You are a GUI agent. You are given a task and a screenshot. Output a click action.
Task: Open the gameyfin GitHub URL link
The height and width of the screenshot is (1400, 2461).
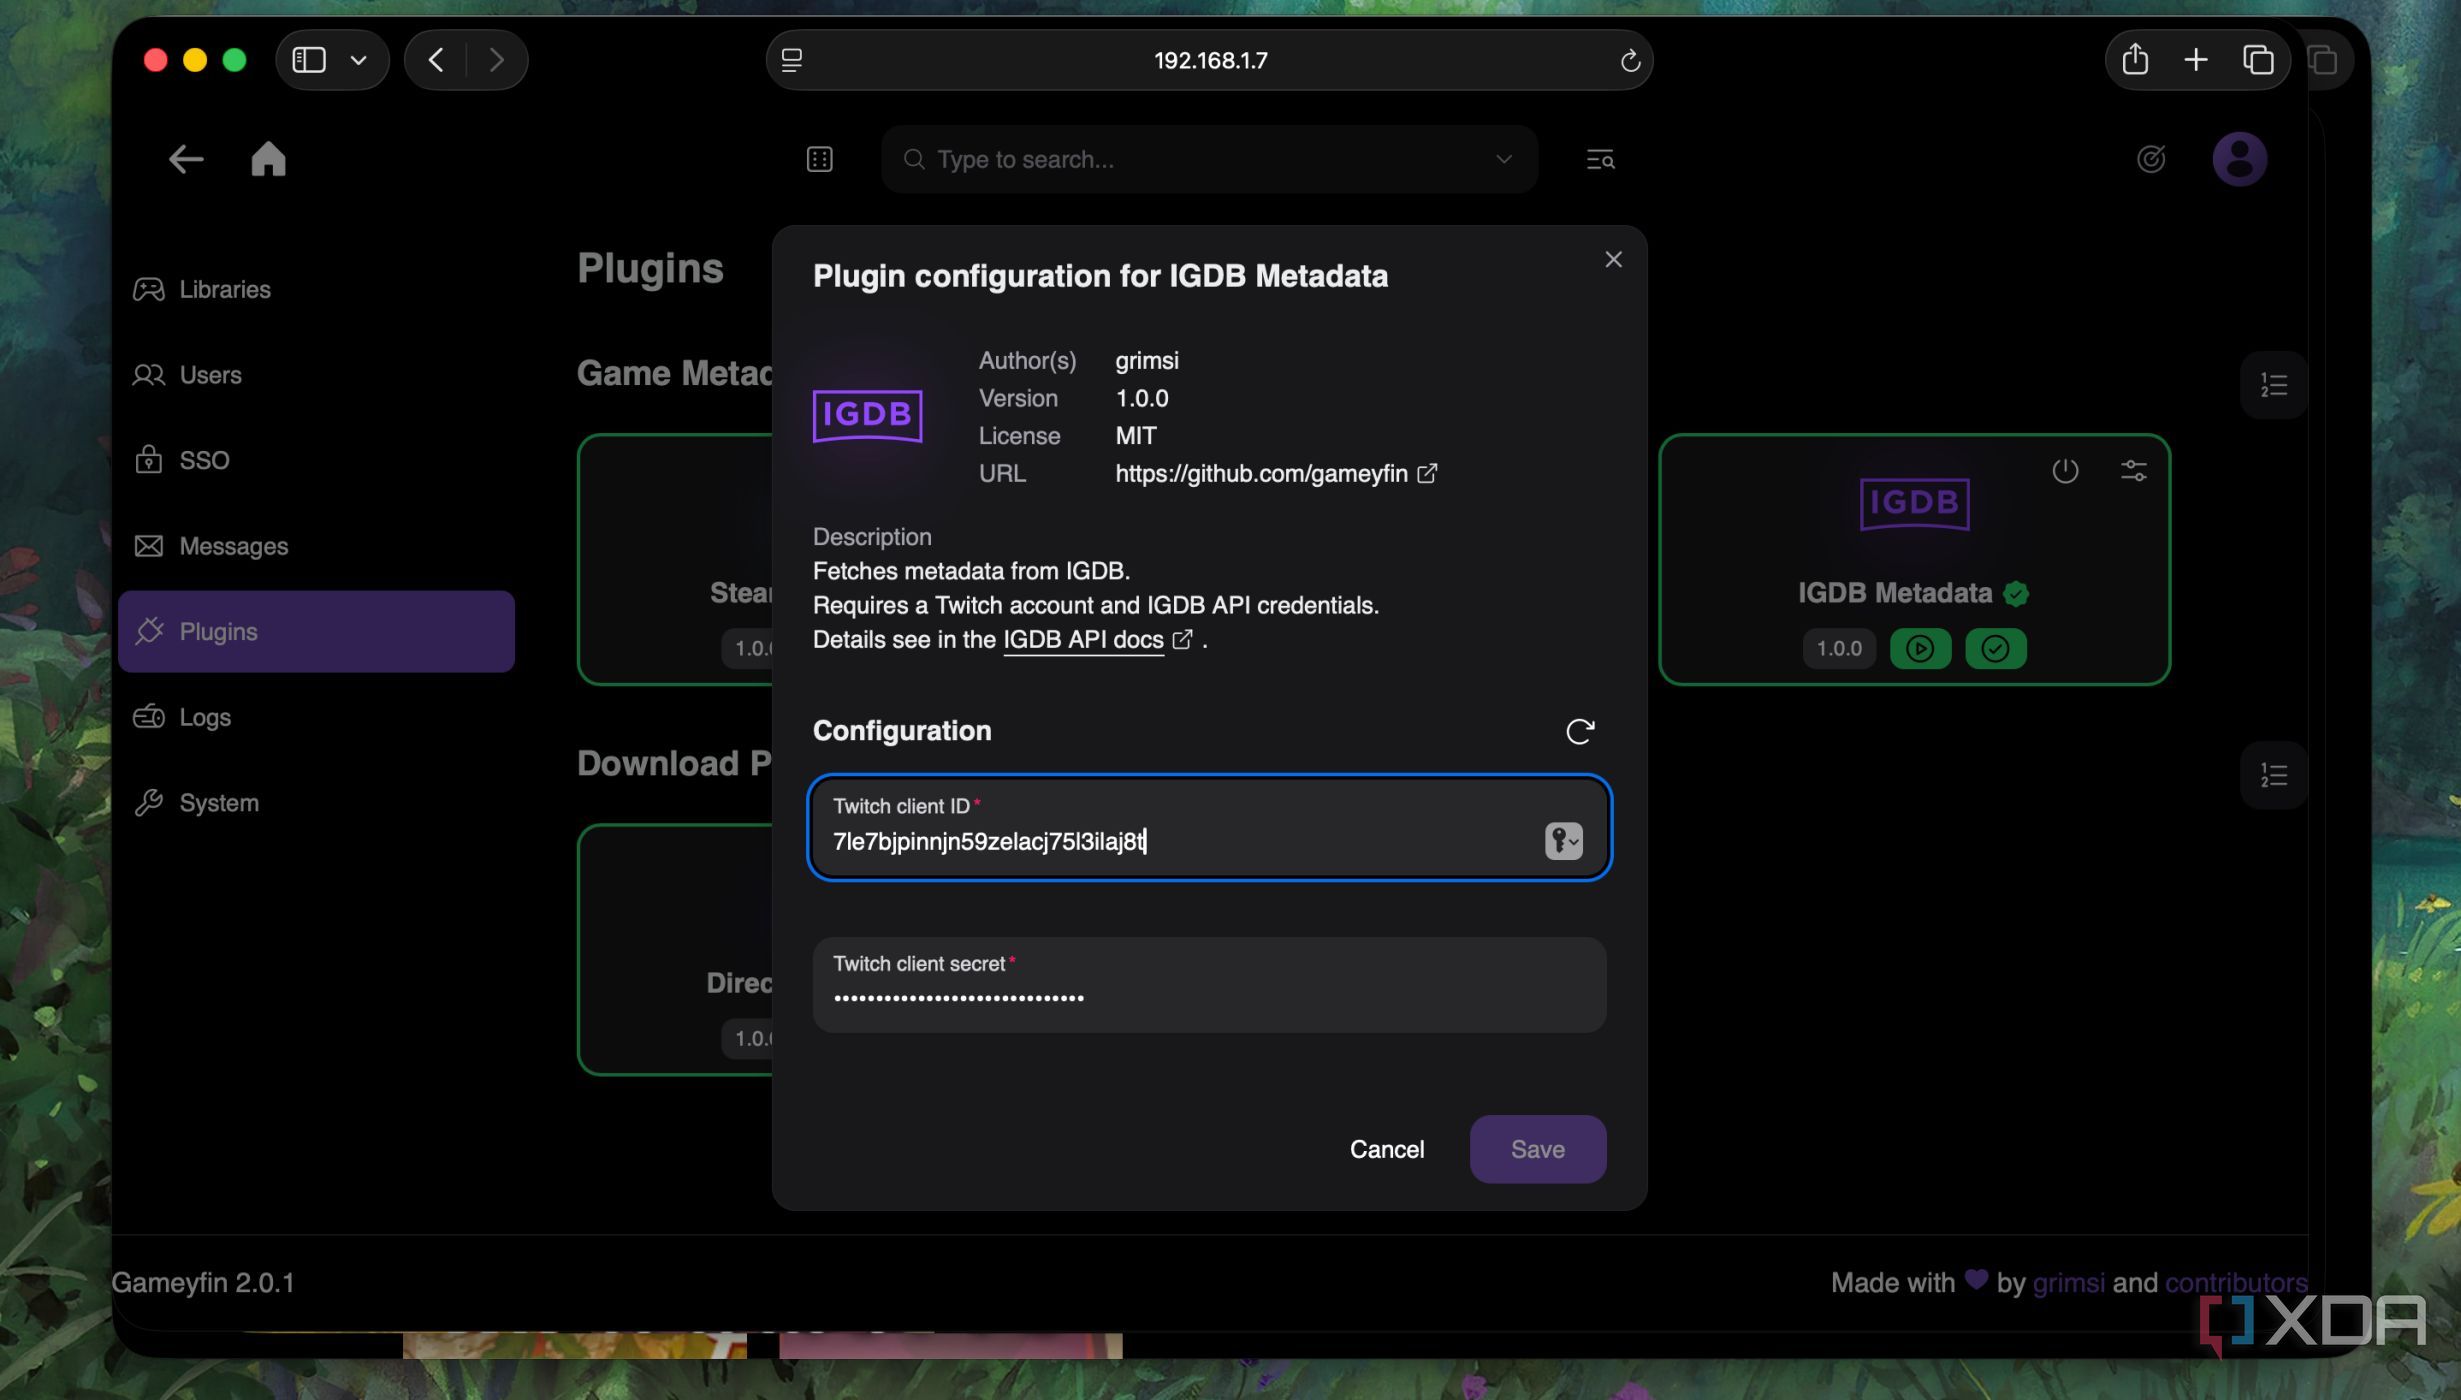pyautogui.click(x=1276, y=474)
